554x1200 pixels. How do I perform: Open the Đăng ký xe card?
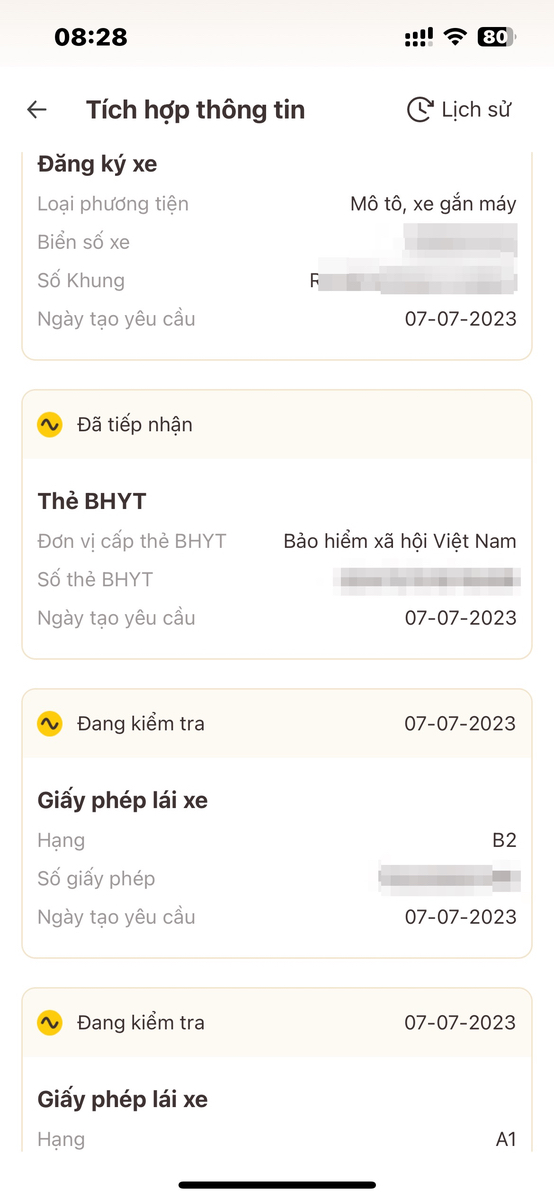pyautogui.click(x=277, y=254)
